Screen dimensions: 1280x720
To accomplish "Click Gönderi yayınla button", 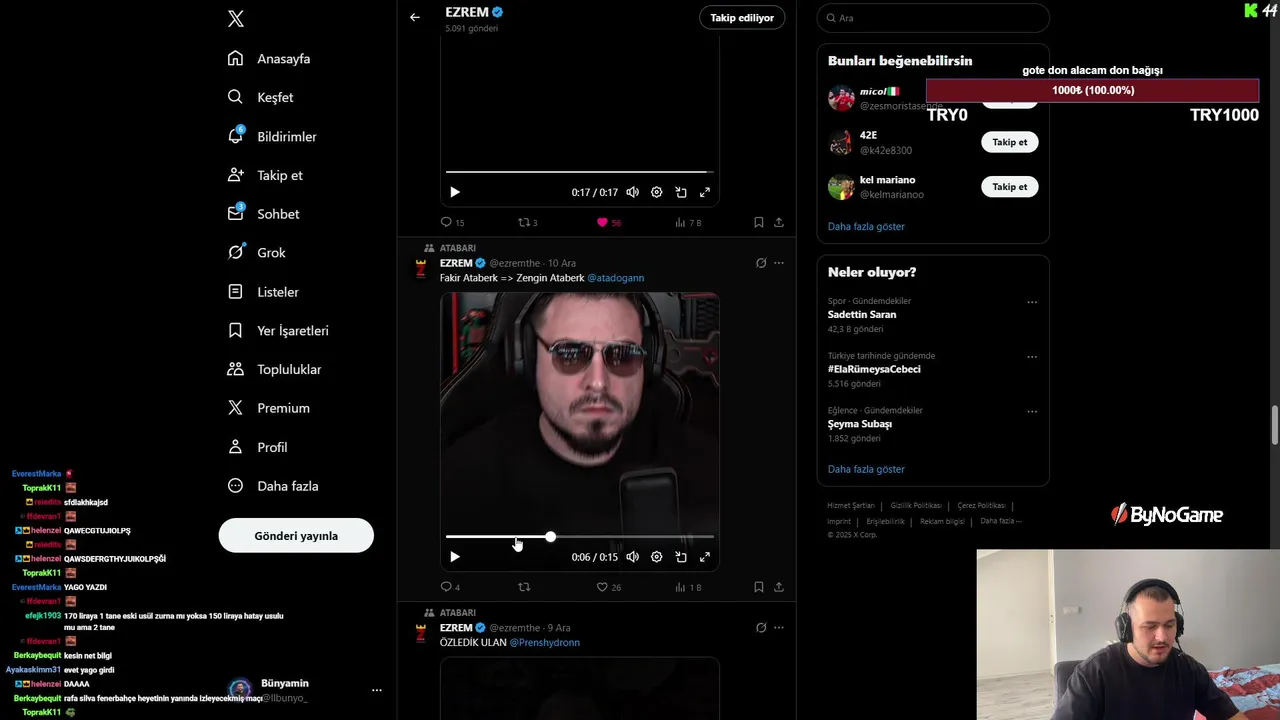I will coord(296,536).
